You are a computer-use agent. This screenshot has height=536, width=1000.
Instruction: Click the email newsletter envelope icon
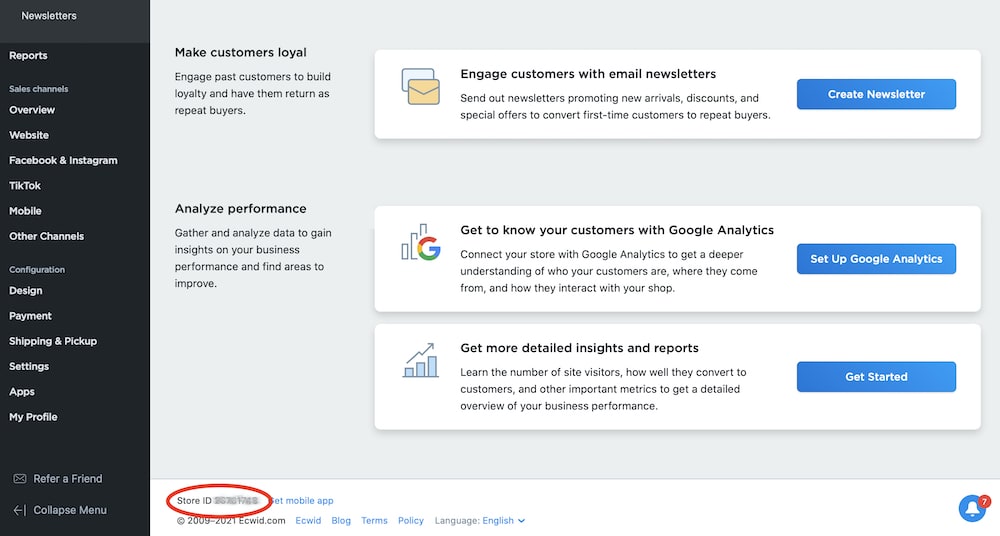pos(420,87)
